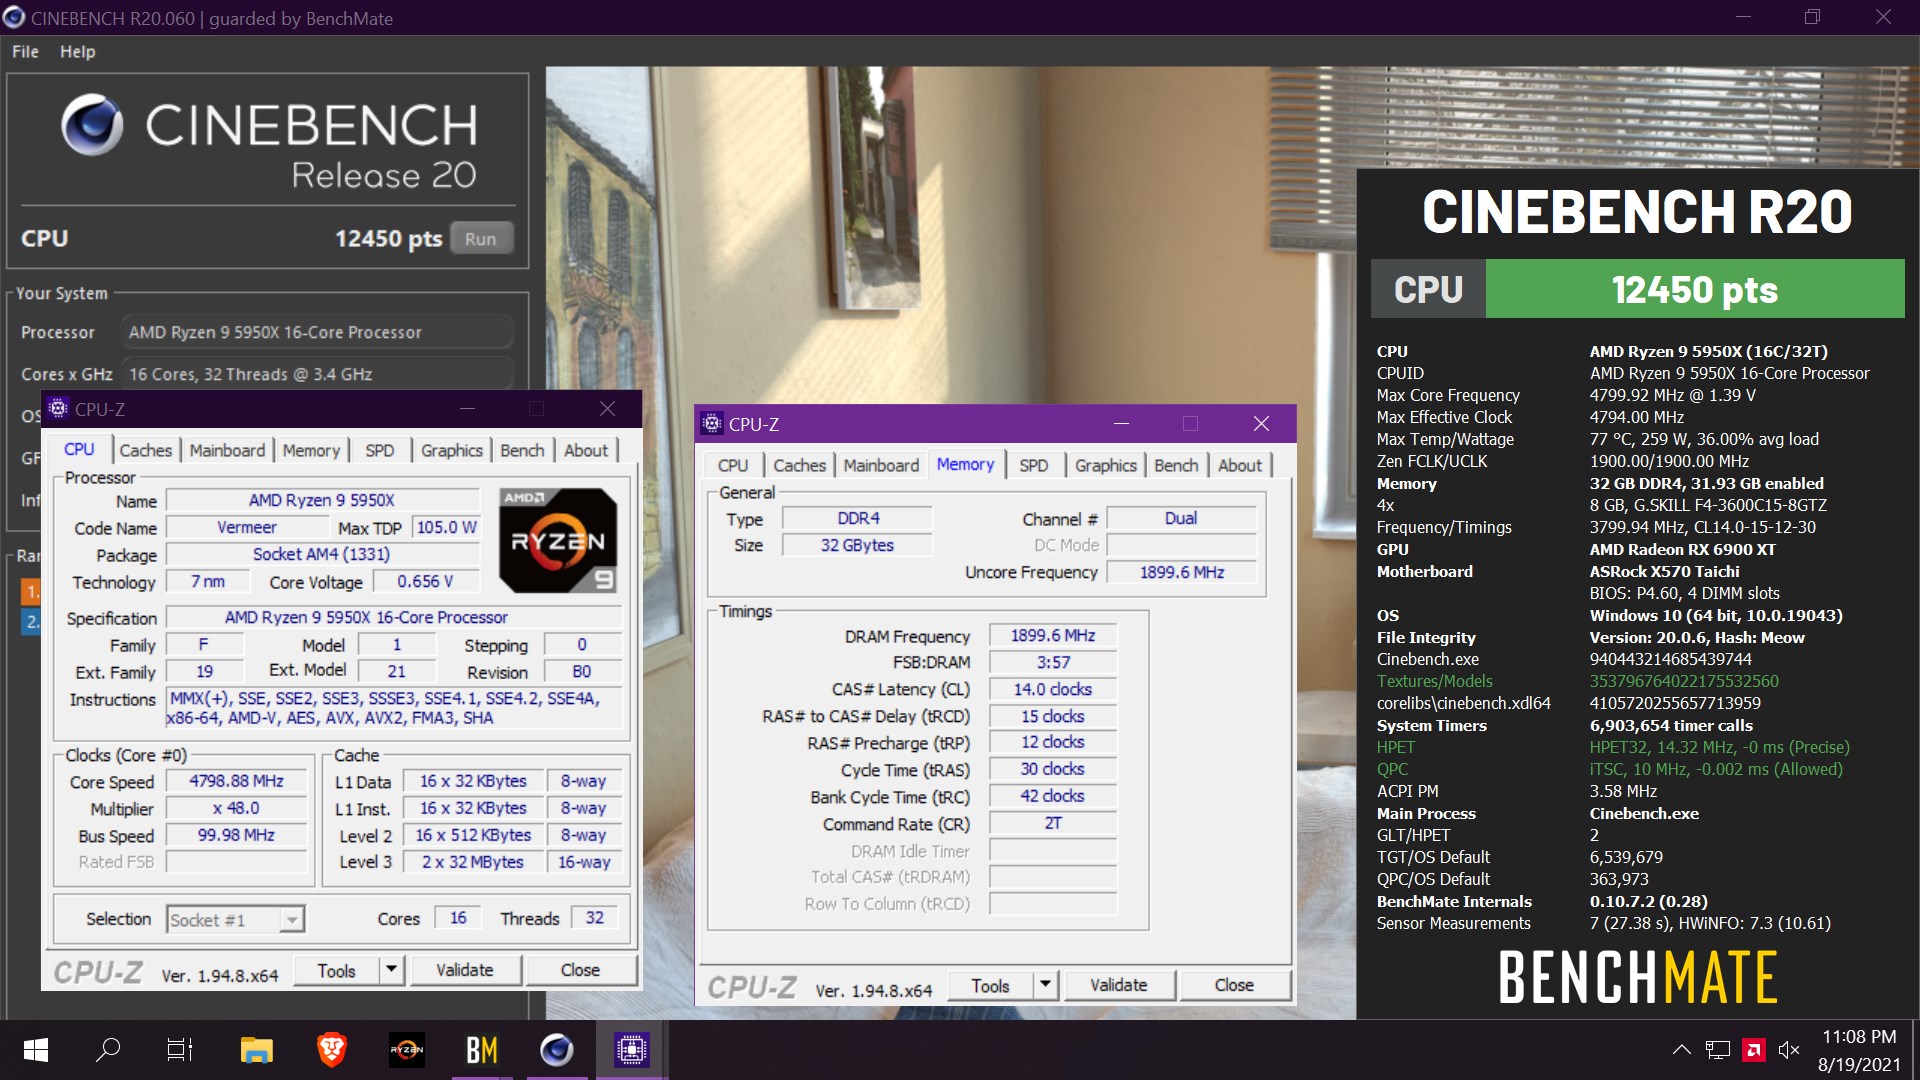Click HPET timer line in BenchMate panel

[1613, 747]
